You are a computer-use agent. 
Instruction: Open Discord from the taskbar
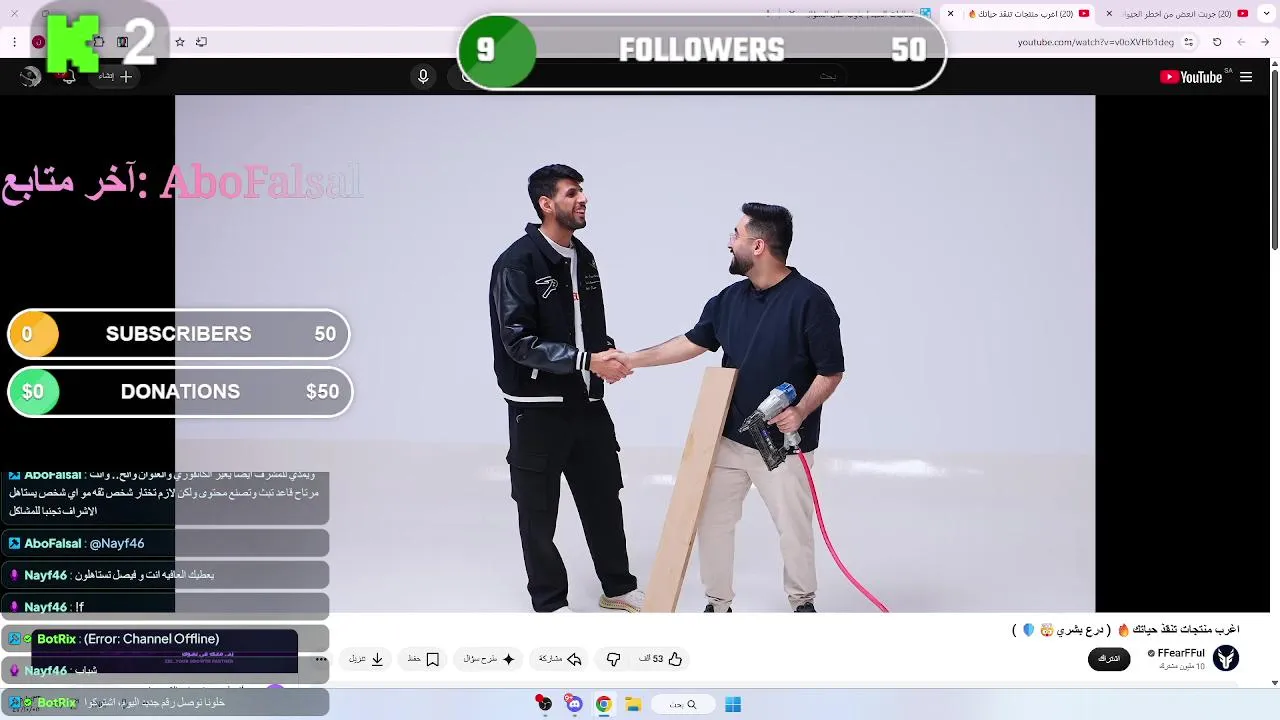[x=574, y=704]
